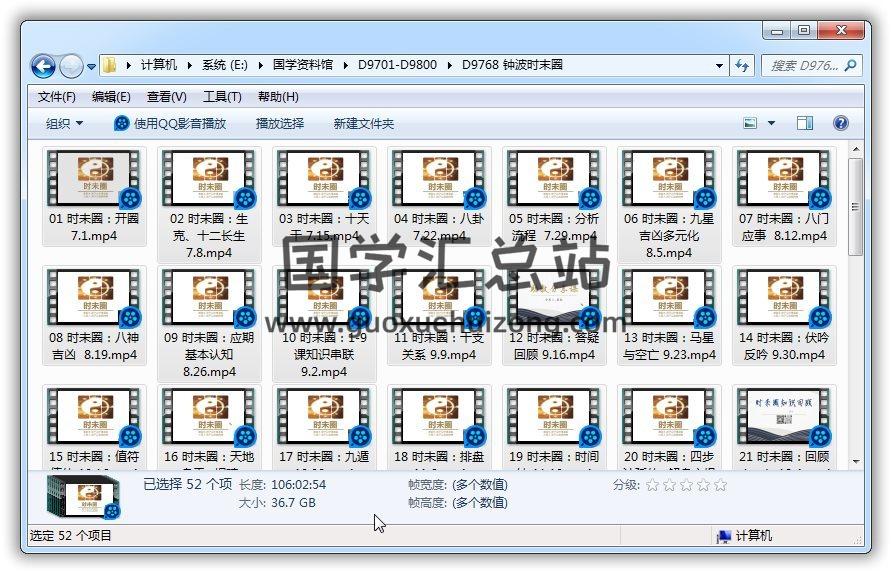Screen dimensions: 892x574
Task: Open the view options dropdown arrow
Action: tap(771, 123)
